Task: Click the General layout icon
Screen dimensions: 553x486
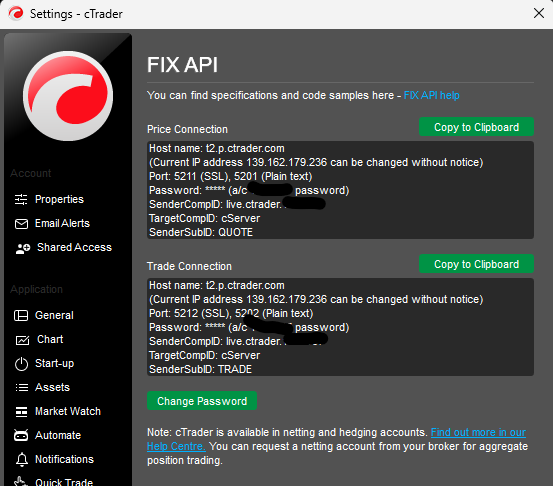Action: click(21, 315)
